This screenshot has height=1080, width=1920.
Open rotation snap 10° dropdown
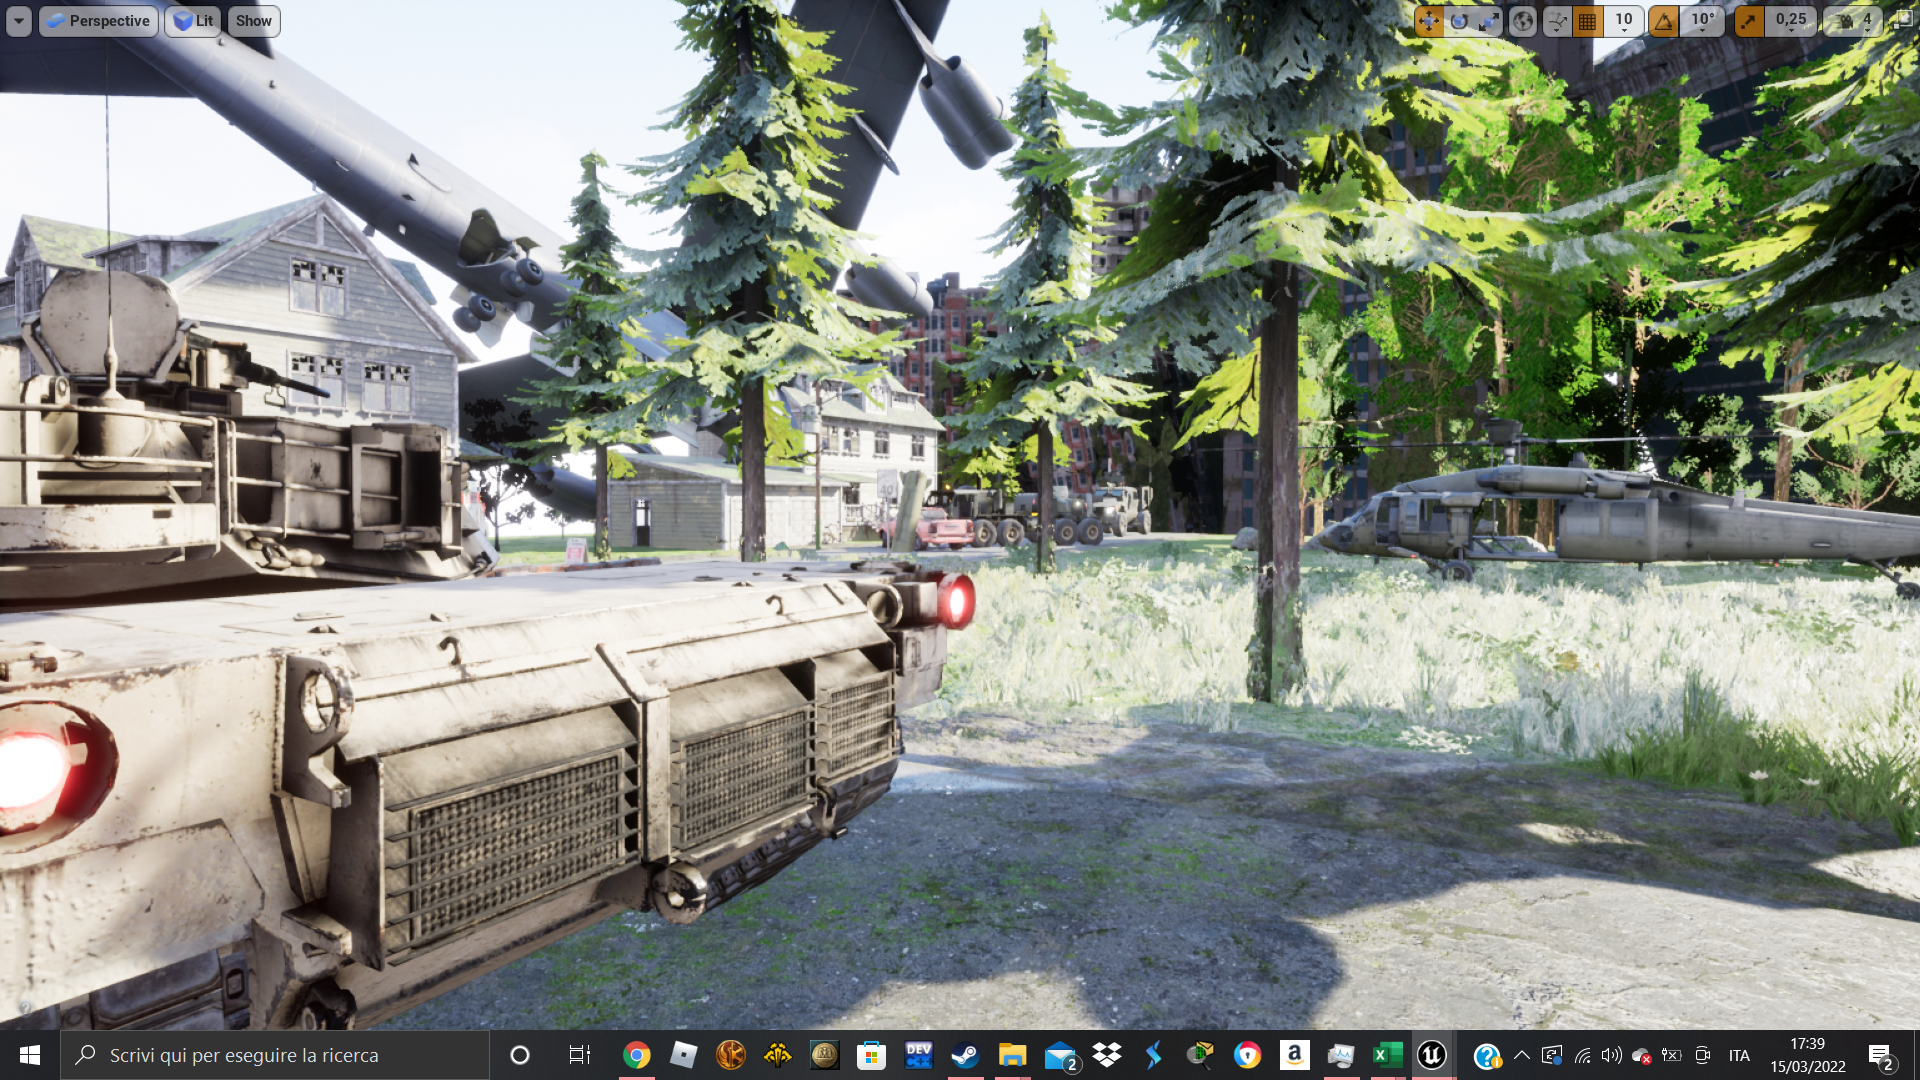1702,21
